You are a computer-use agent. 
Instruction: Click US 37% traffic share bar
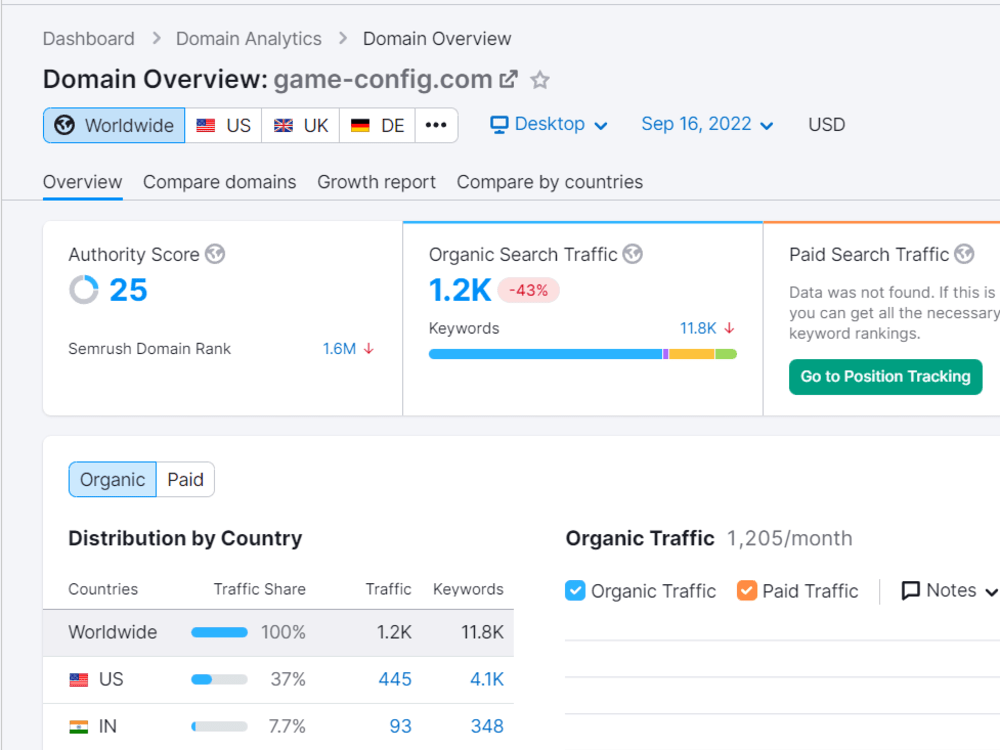219,680
